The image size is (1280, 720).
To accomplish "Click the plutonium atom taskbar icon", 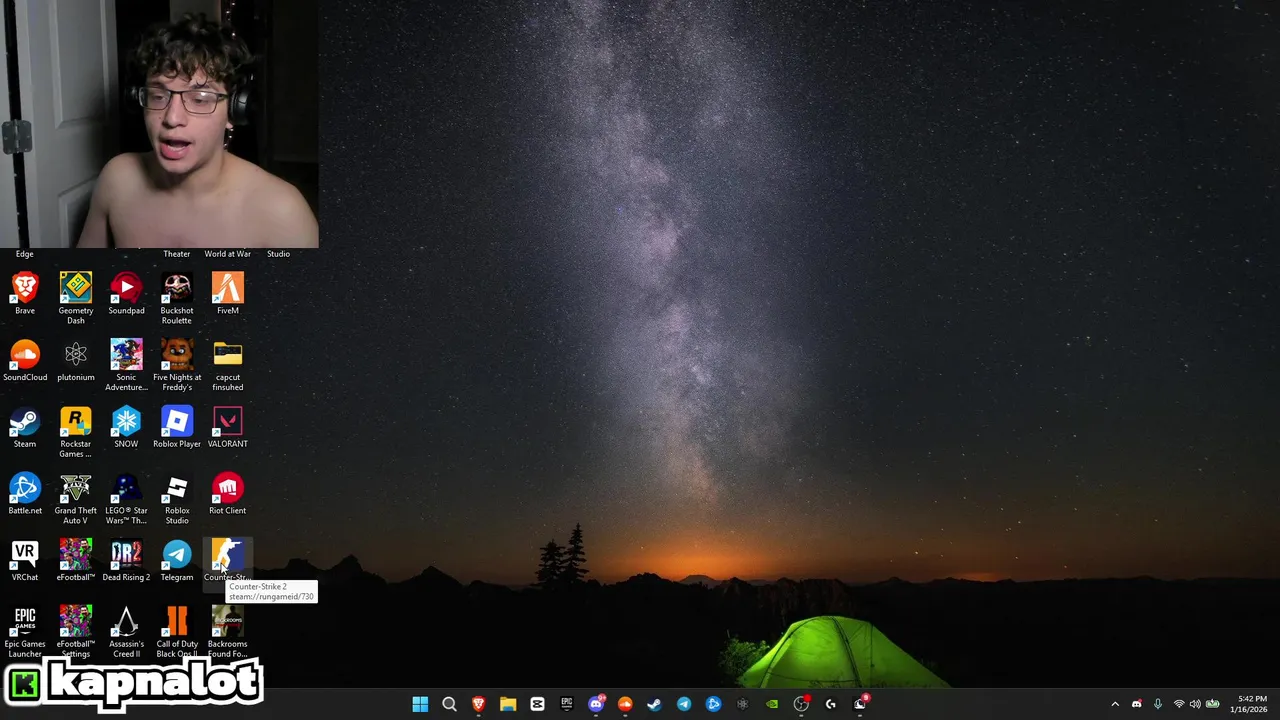I will [x=742, y=704].
